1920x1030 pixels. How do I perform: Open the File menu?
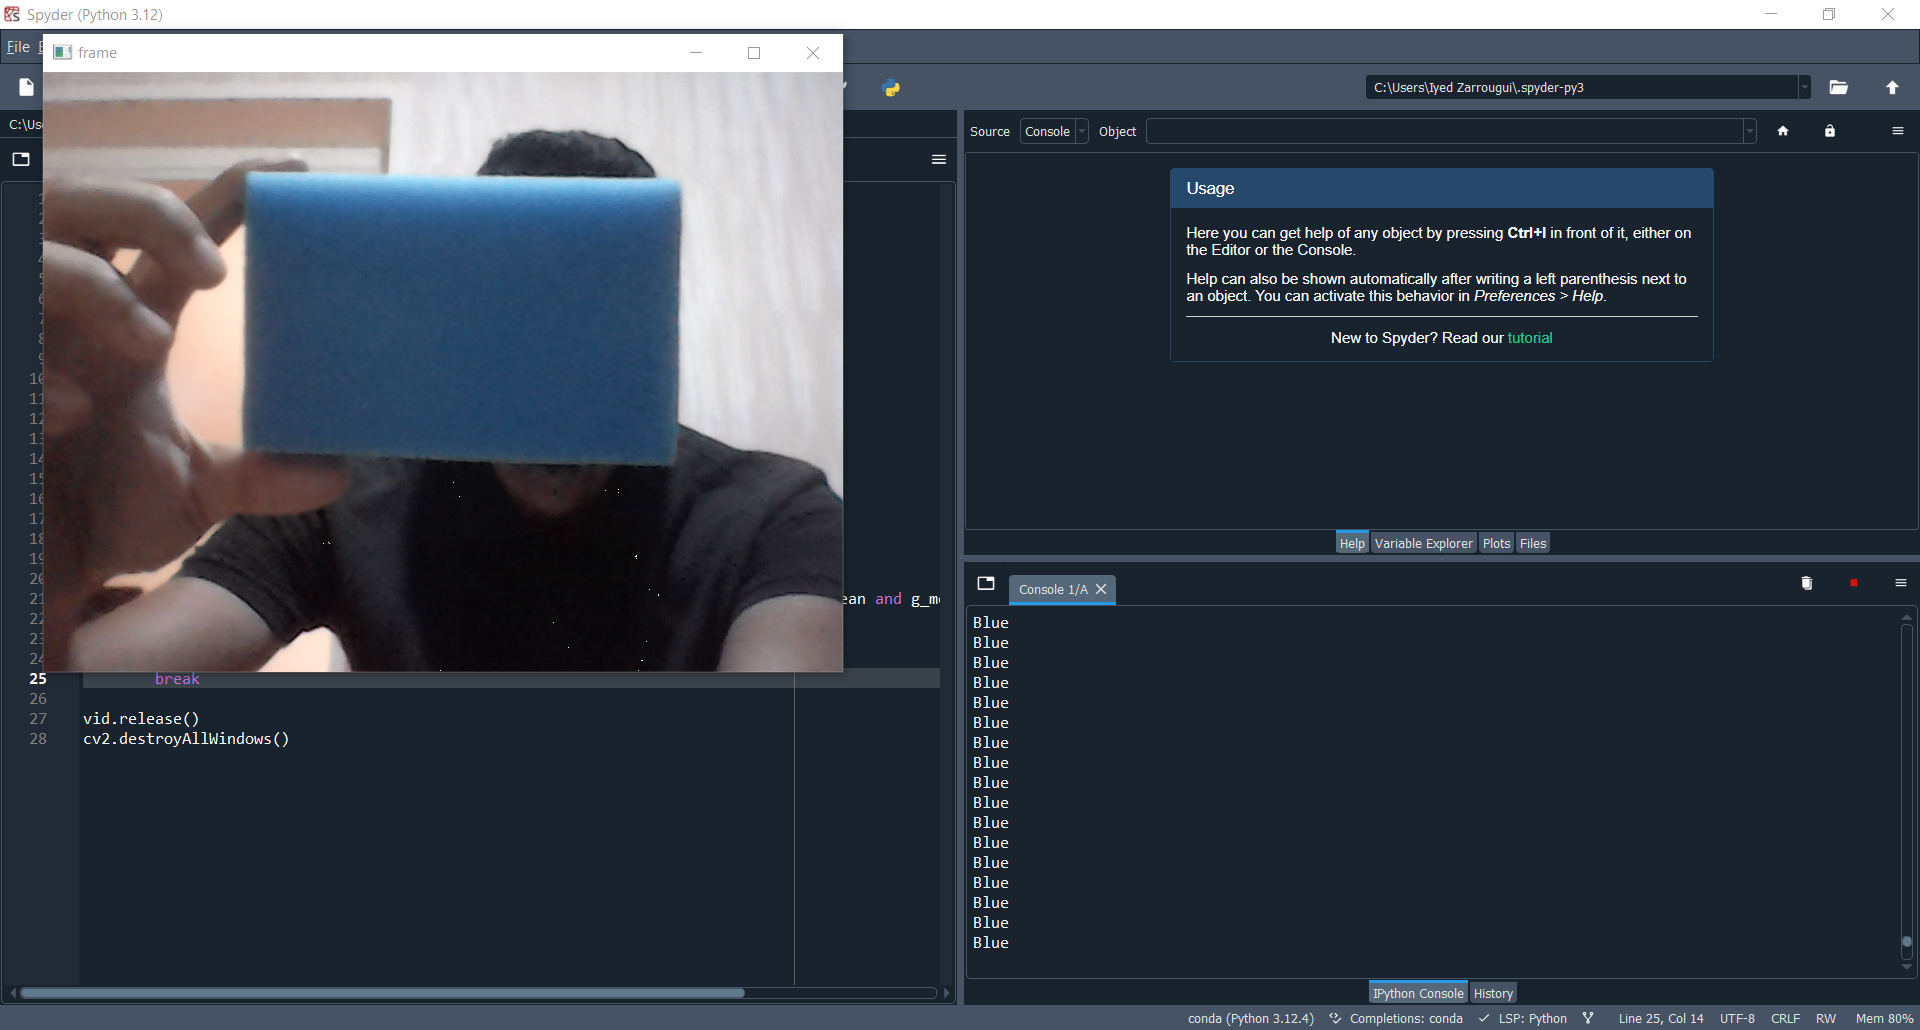(x=17, y=46)
